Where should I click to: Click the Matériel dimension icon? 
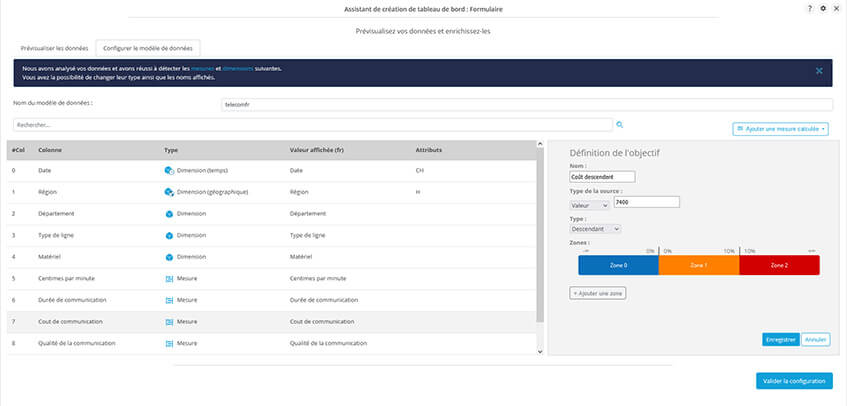tap(169, 256)
